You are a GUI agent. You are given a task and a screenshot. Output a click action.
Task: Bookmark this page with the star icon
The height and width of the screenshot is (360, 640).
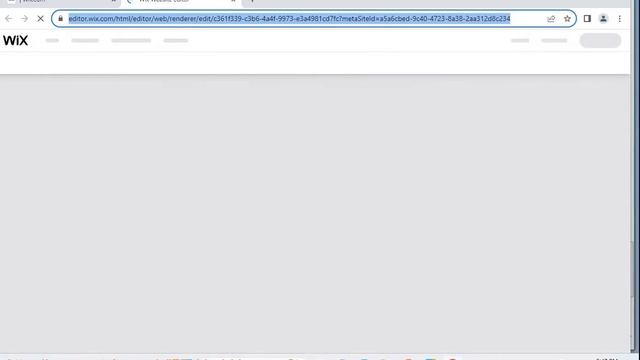click(567, 19)
